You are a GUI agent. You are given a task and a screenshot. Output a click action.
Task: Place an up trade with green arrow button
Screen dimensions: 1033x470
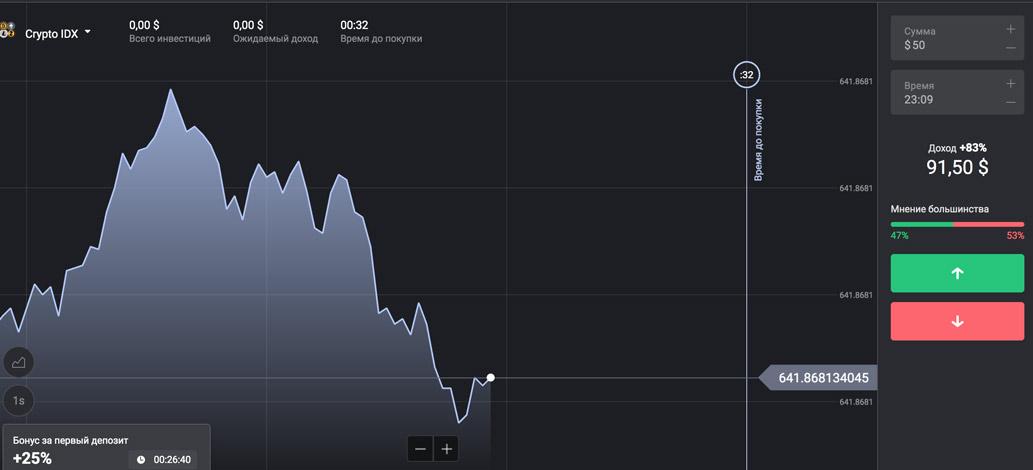click(x=957, y=273)
